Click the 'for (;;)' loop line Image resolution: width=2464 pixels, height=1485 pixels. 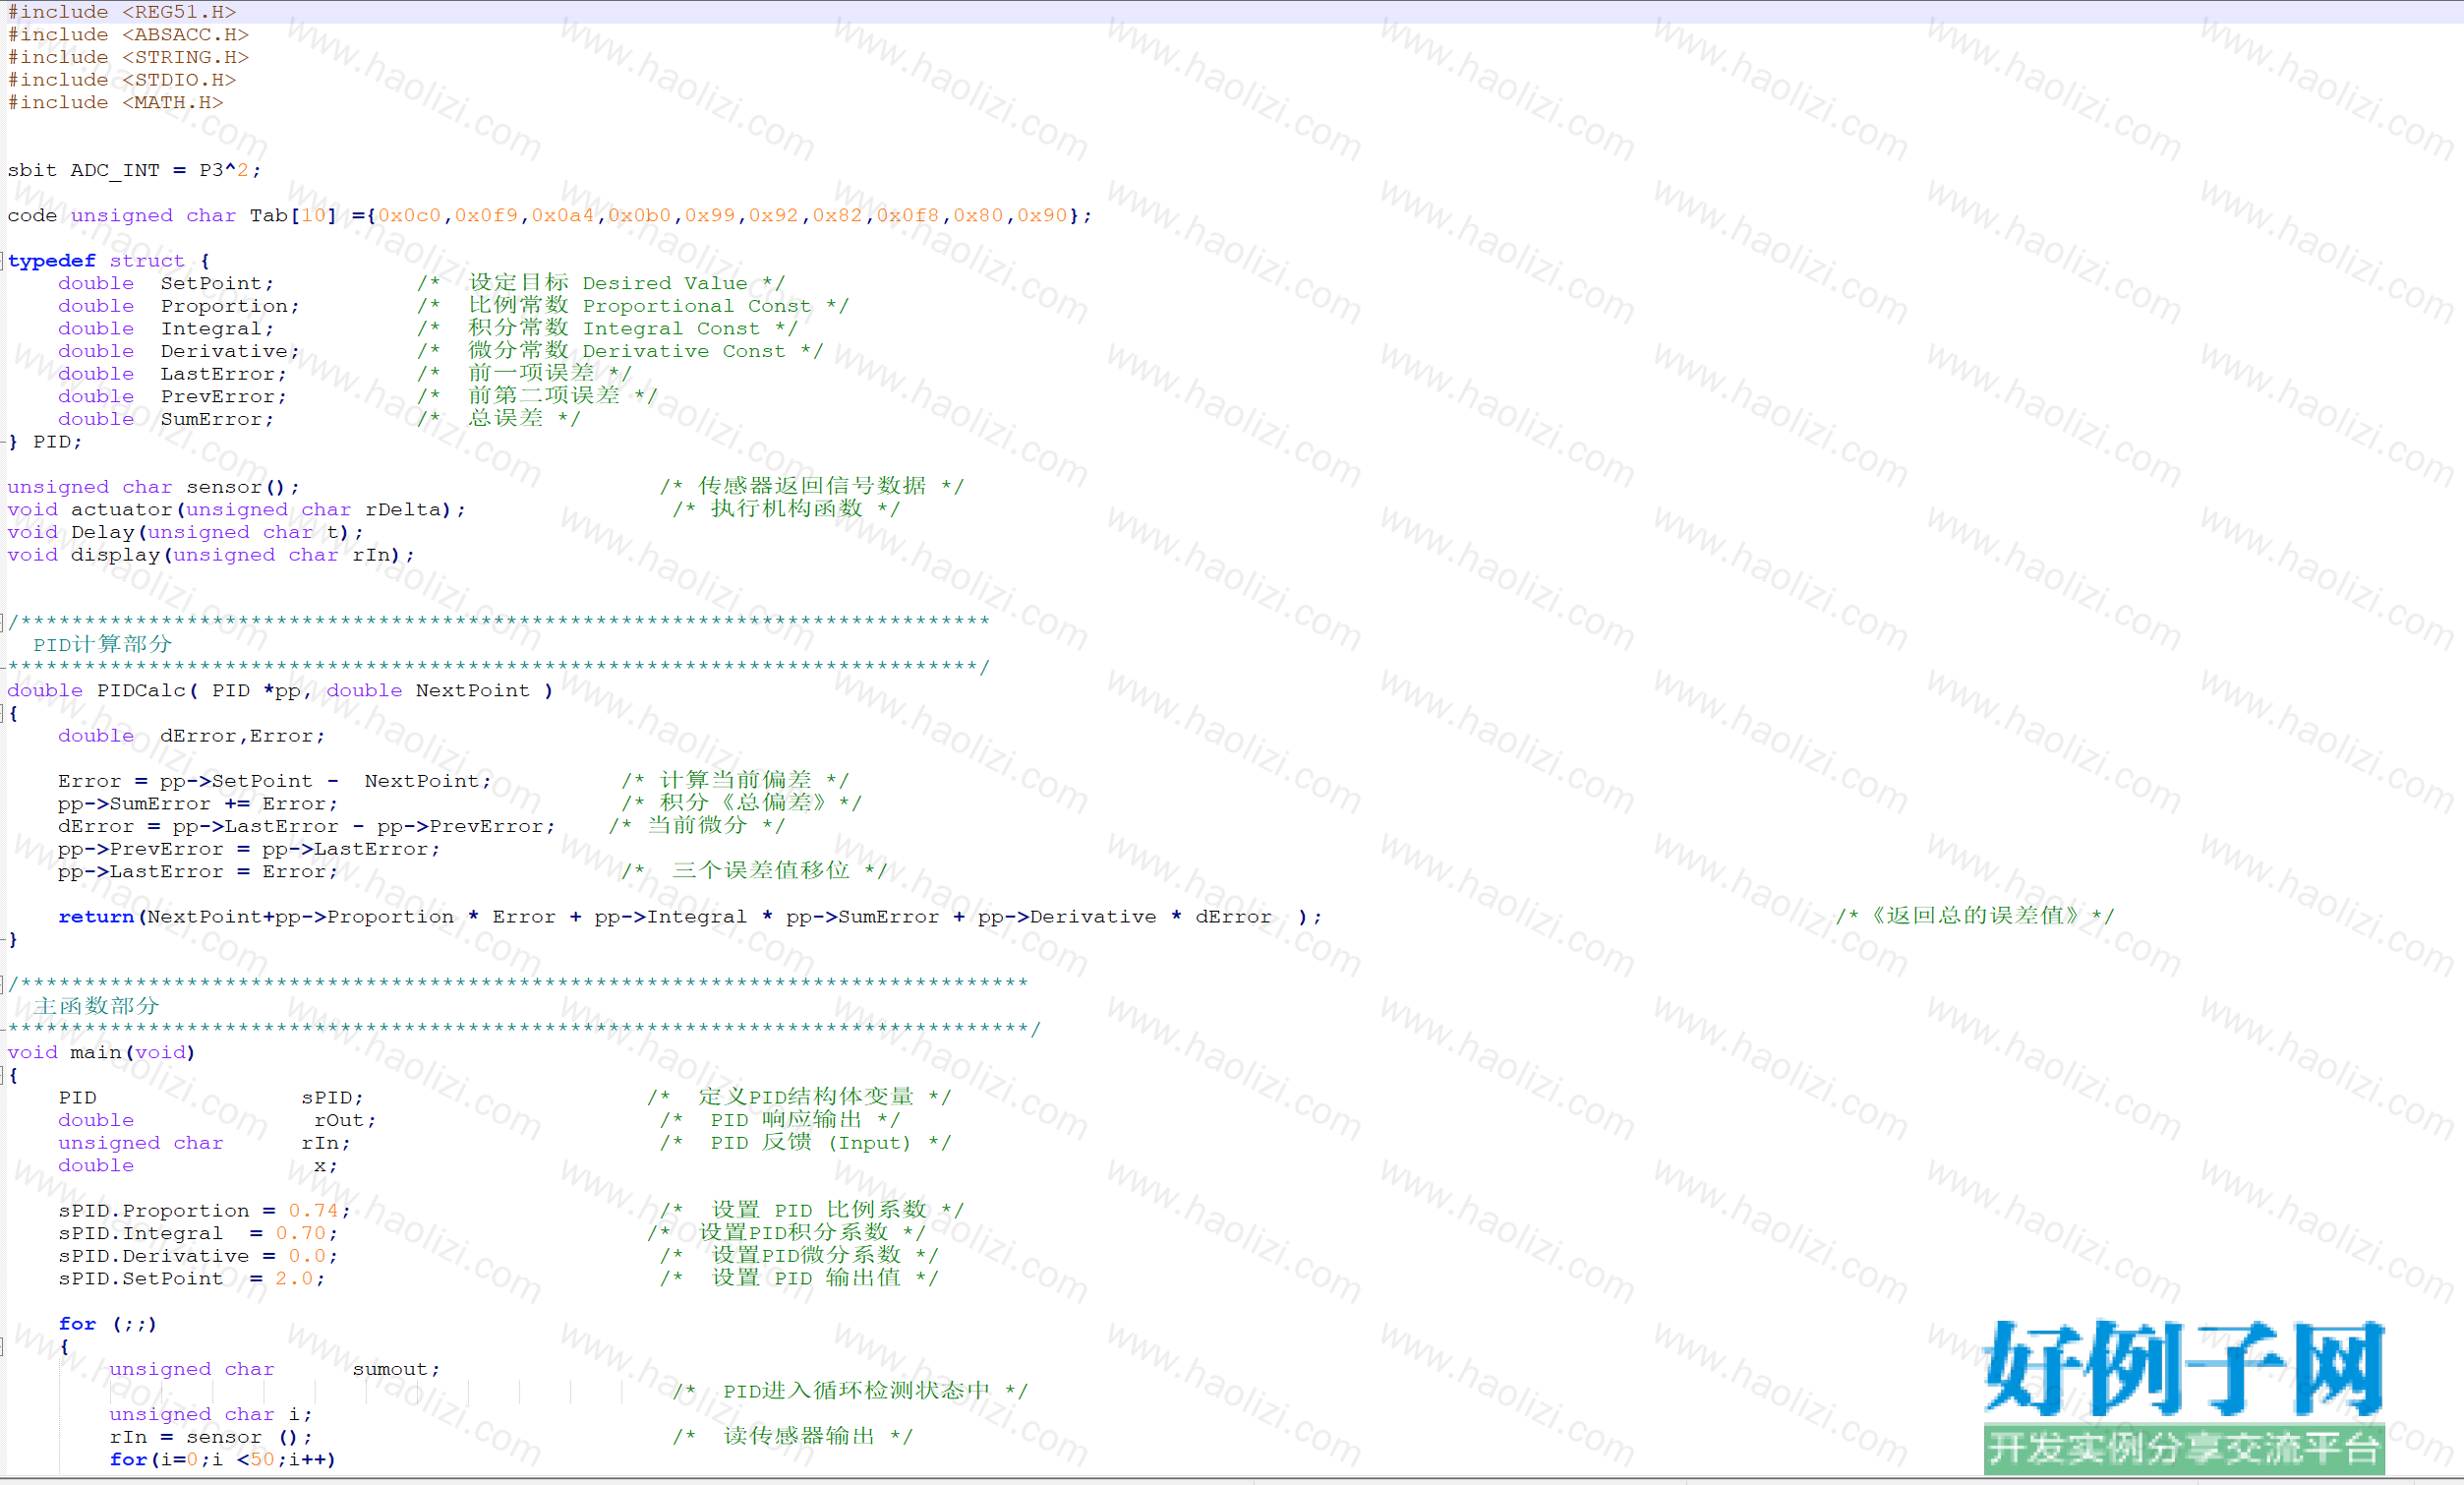[x=108, y=1324]
